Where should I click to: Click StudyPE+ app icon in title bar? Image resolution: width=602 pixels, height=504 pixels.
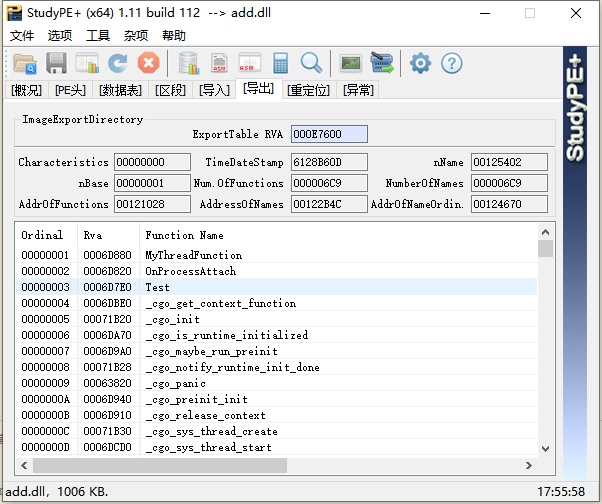14,13
